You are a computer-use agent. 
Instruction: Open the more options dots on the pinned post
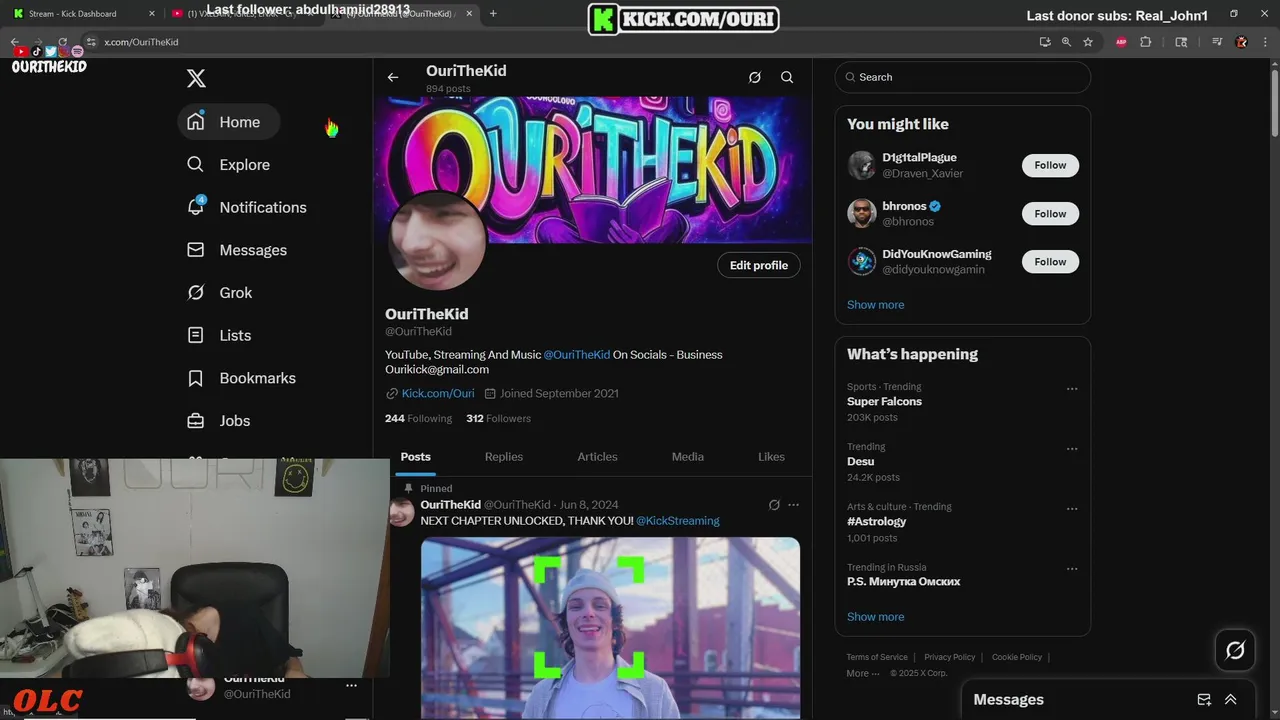(794, 505)
